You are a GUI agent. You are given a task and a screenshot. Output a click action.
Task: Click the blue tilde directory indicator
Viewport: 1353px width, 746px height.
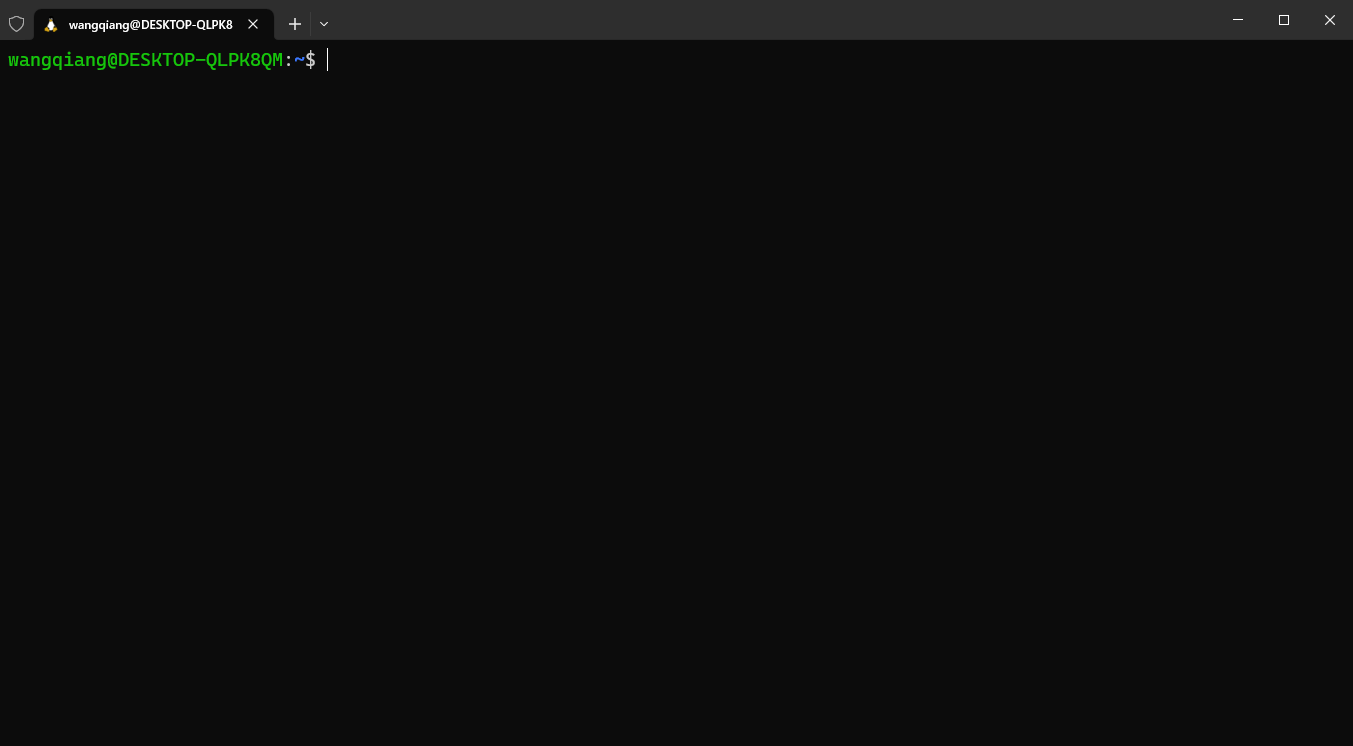pos(299,60)
